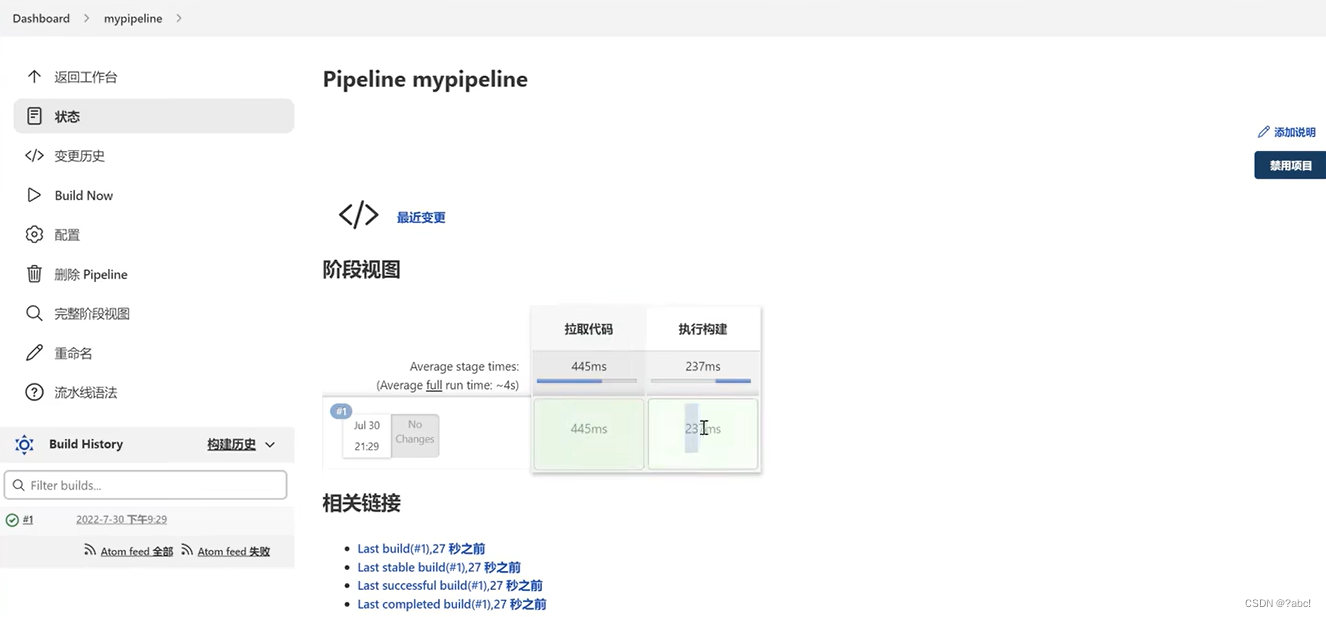Expand the Dashboard breadcrumb chevron

tap(85, 18)
